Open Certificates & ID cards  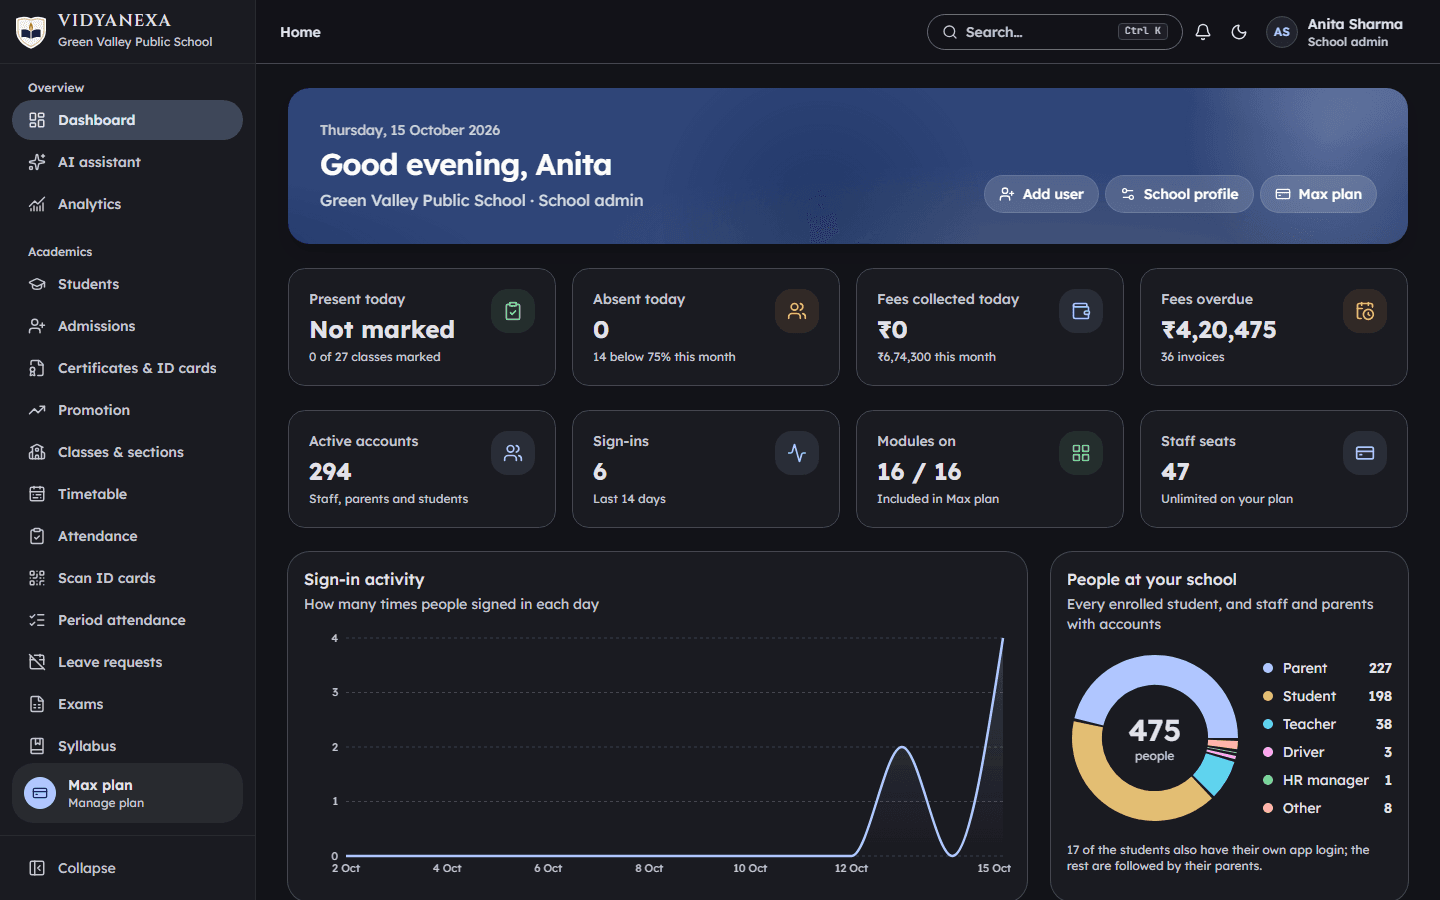tap(127, 368)
